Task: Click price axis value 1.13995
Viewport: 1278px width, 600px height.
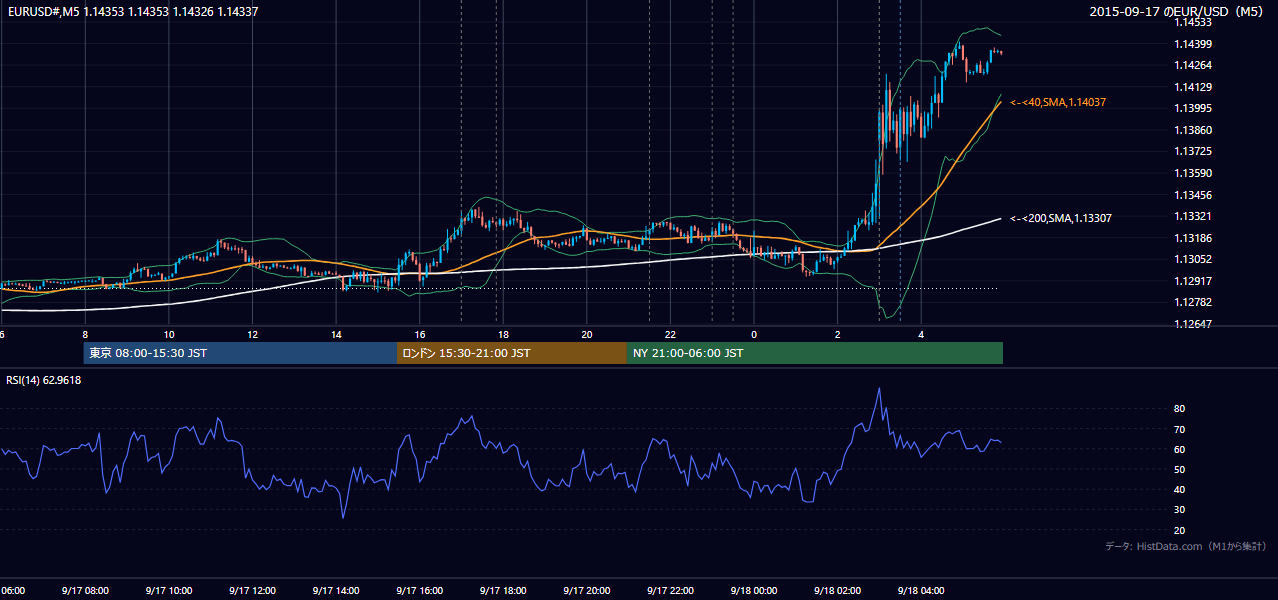Action: click(x=1194, y=109)
